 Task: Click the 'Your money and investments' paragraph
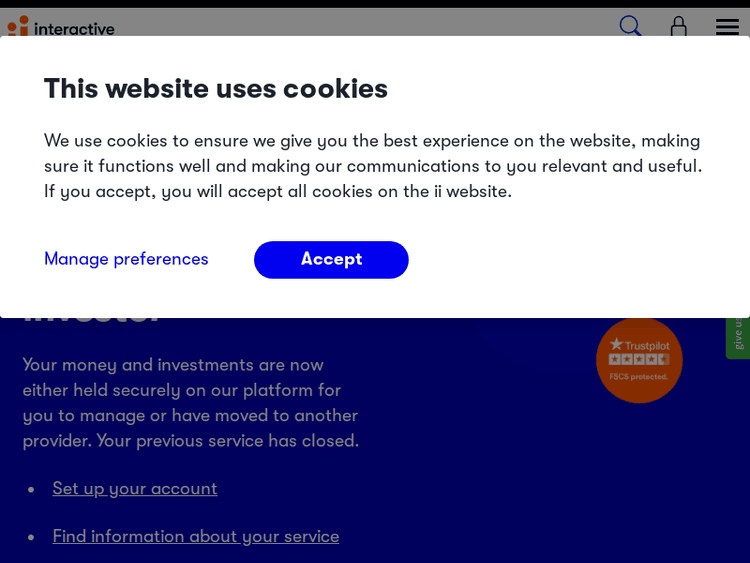[190, 402]
